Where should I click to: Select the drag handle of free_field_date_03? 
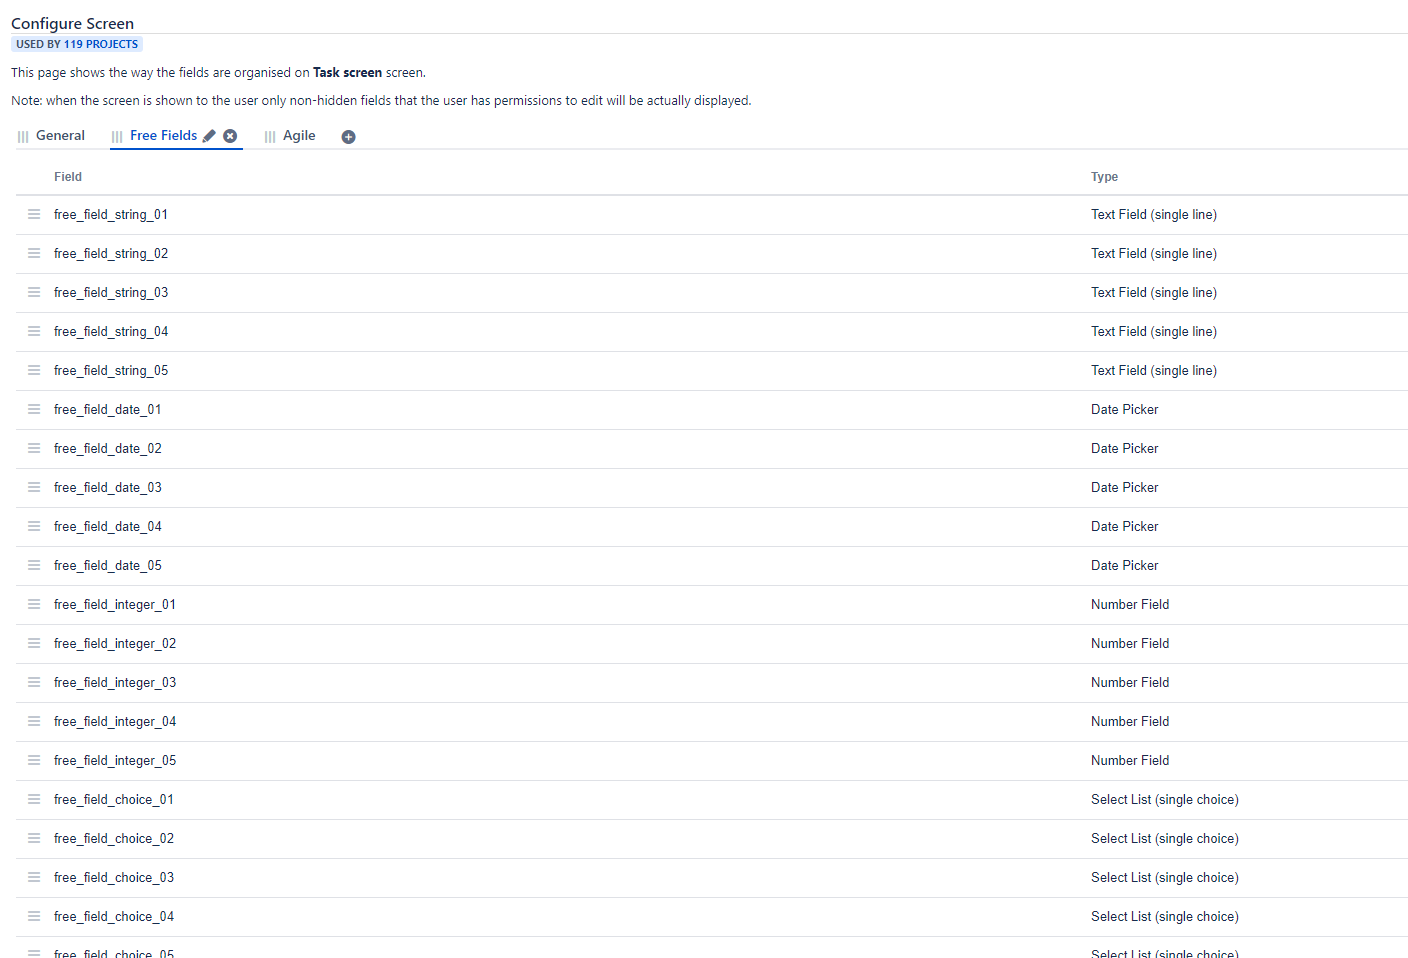tap(34, 487)
